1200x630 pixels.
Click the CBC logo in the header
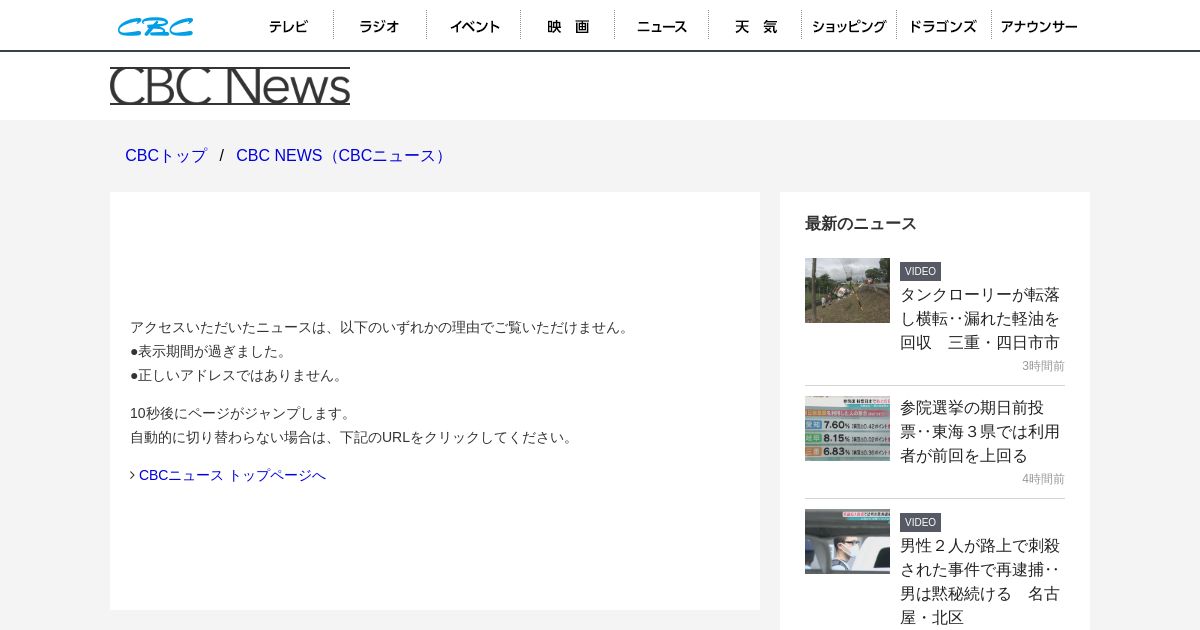(x=155, y=27)
